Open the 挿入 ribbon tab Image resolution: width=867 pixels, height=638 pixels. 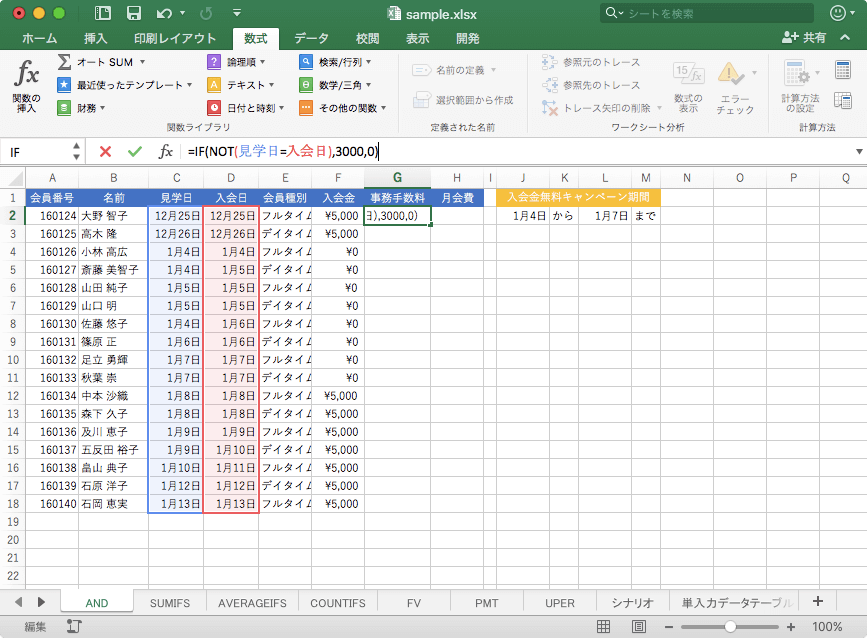(x=96, y=38)
